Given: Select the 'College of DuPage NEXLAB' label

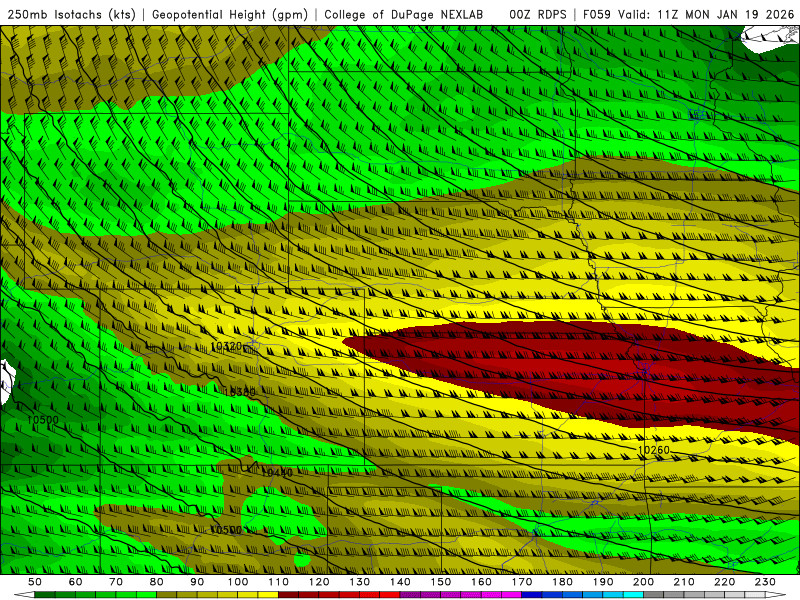Looking at the screenshot, I should 403,15.
